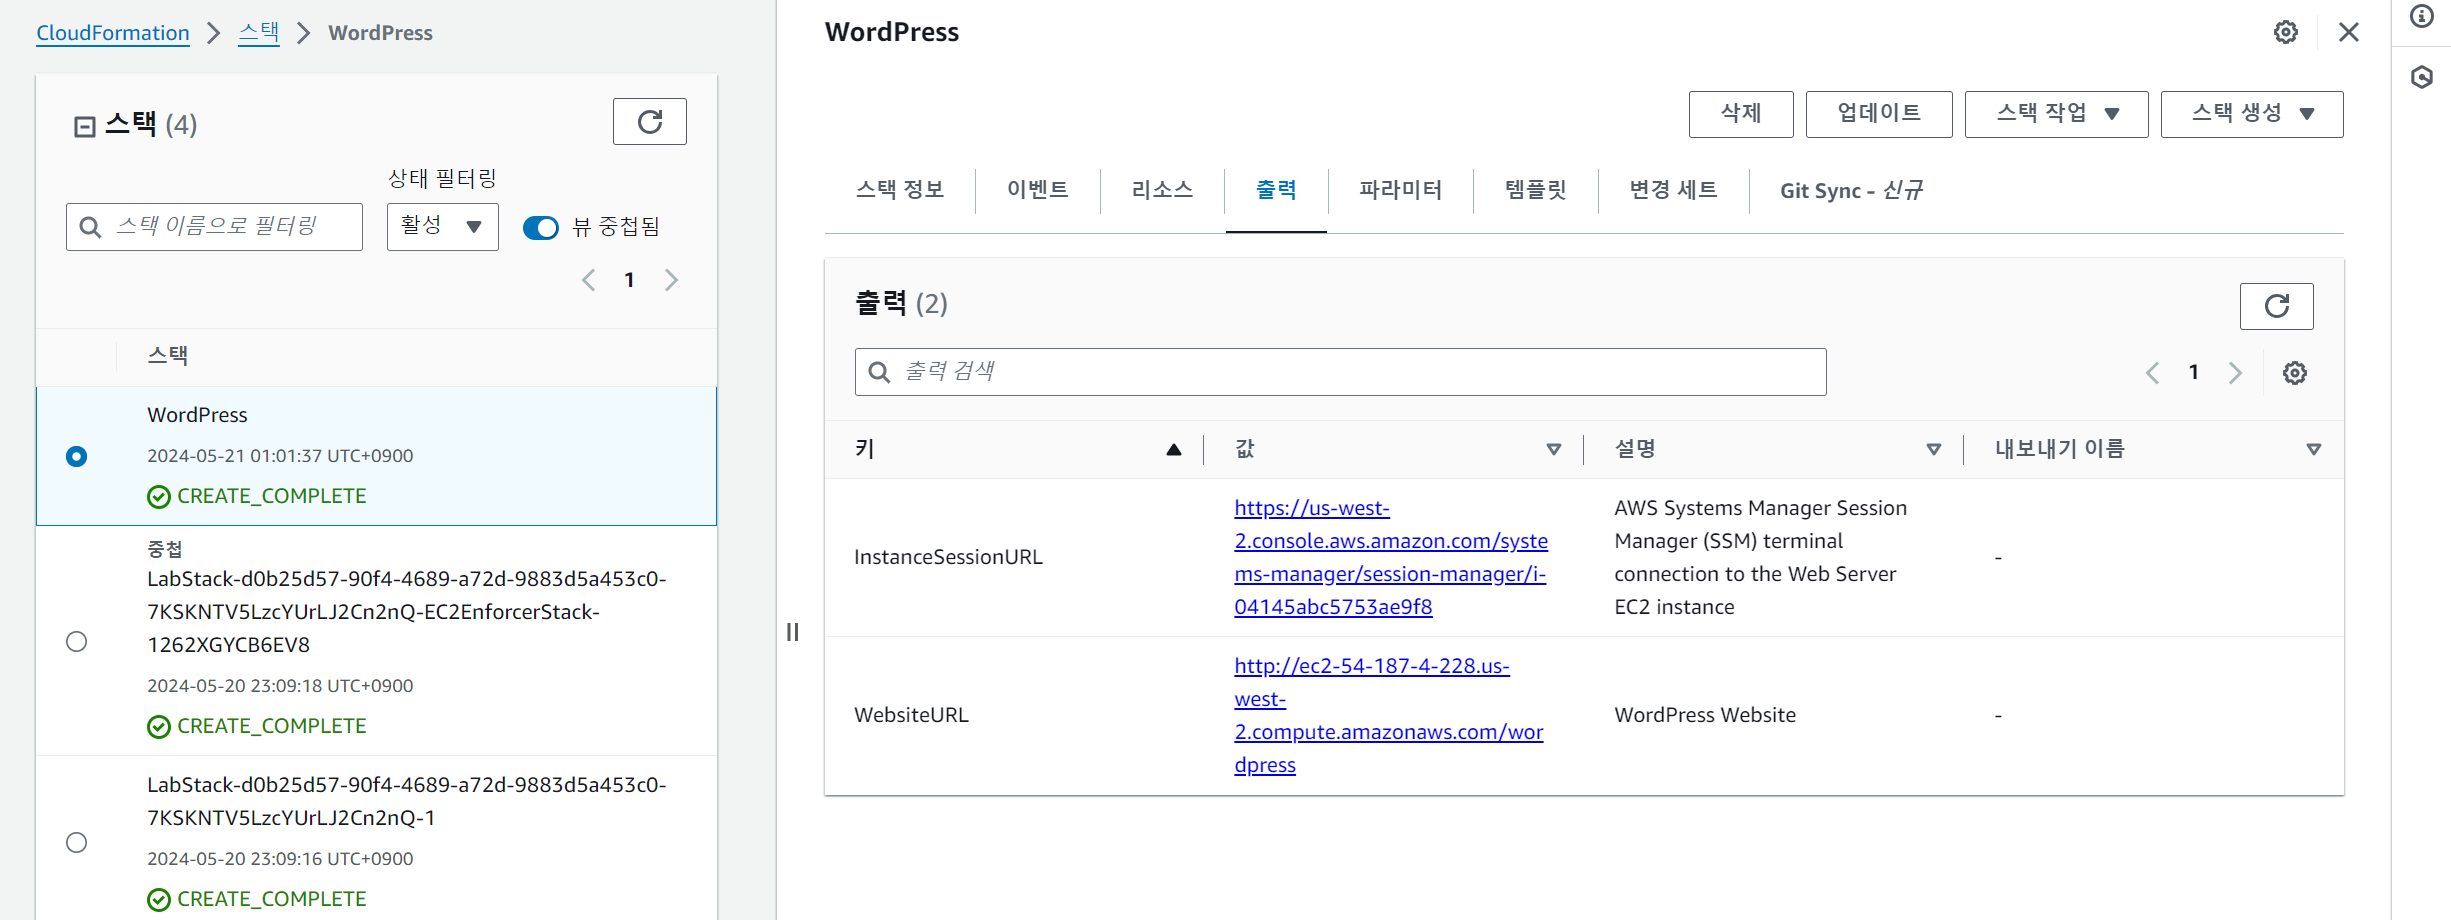Image resolution: width=2451 pixels, height=920 pixels.
Task: Switch to the template tab
Action: point(1536,190)
